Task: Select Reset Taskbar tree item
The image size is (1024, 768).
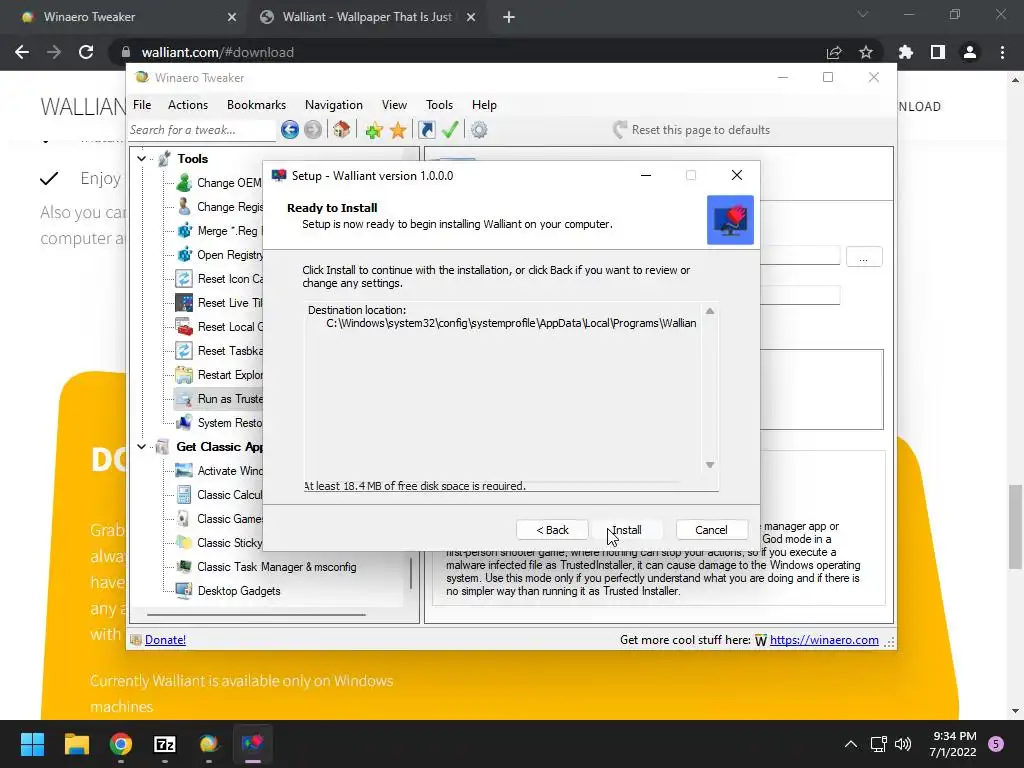Action: point(219,351)
